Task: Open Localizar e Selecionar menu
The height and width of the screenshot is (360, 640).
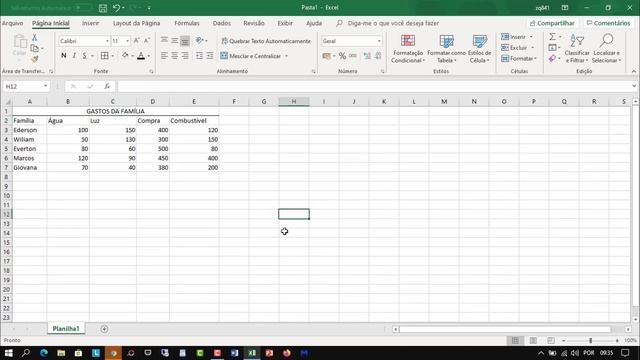Action: coord(607,49)
